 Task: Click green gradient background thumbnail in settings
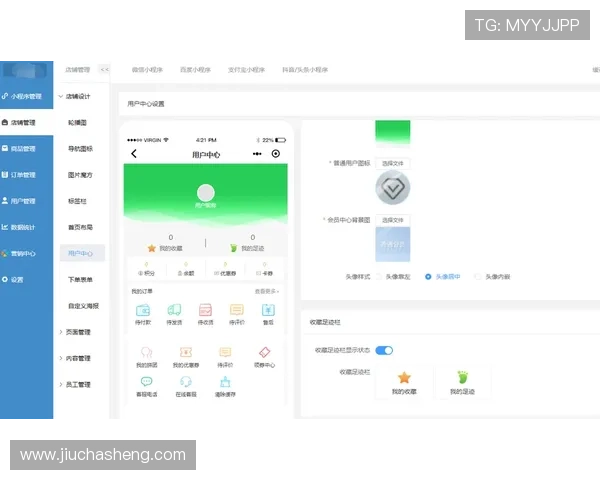click(393, 133)
